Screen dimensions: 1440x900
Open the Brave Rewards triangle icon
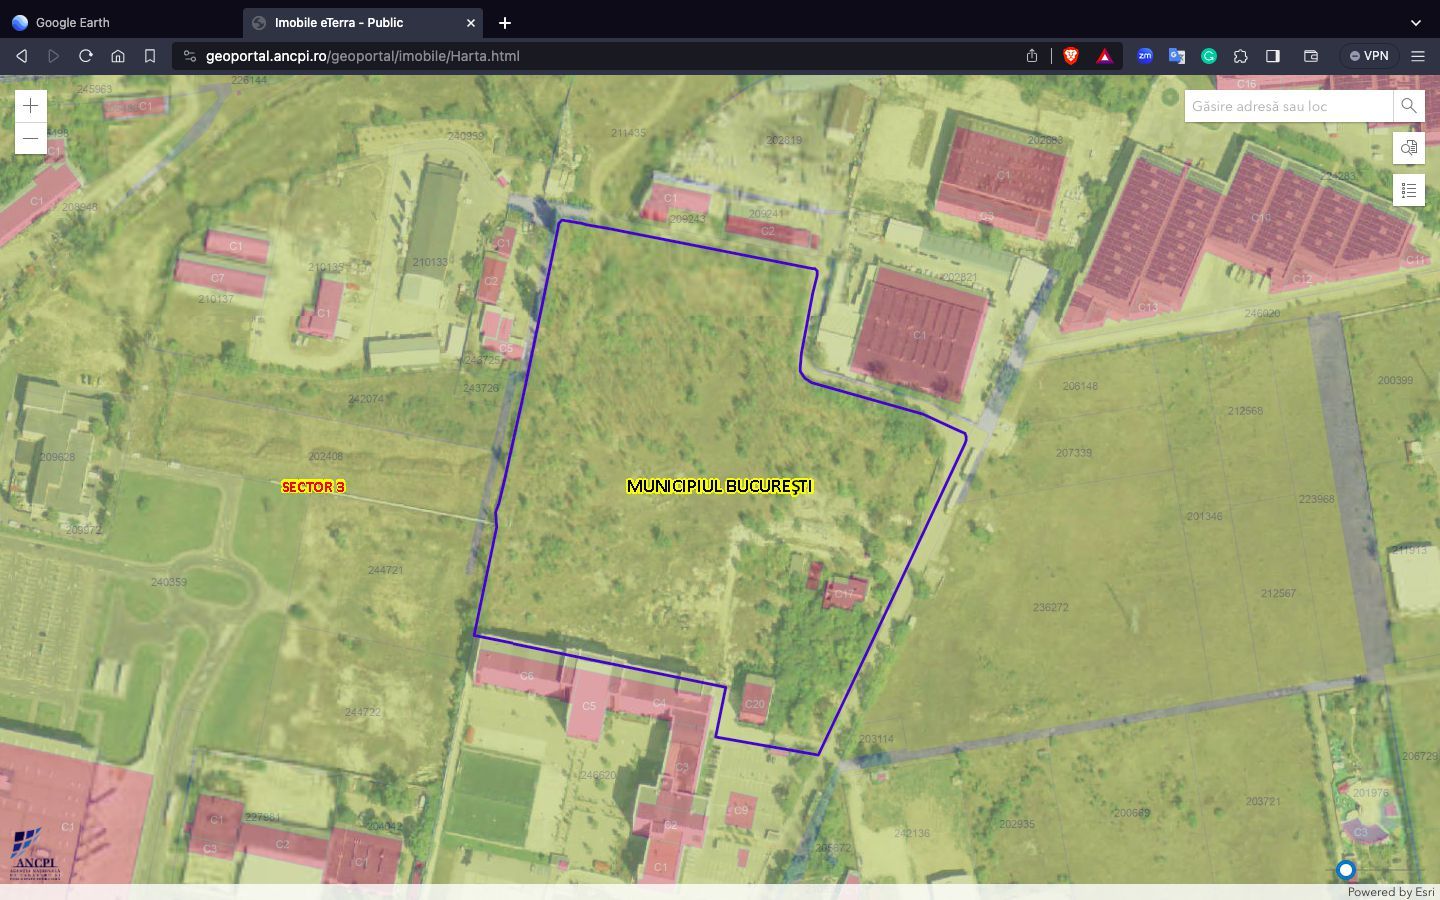(x=1105, y=56)
